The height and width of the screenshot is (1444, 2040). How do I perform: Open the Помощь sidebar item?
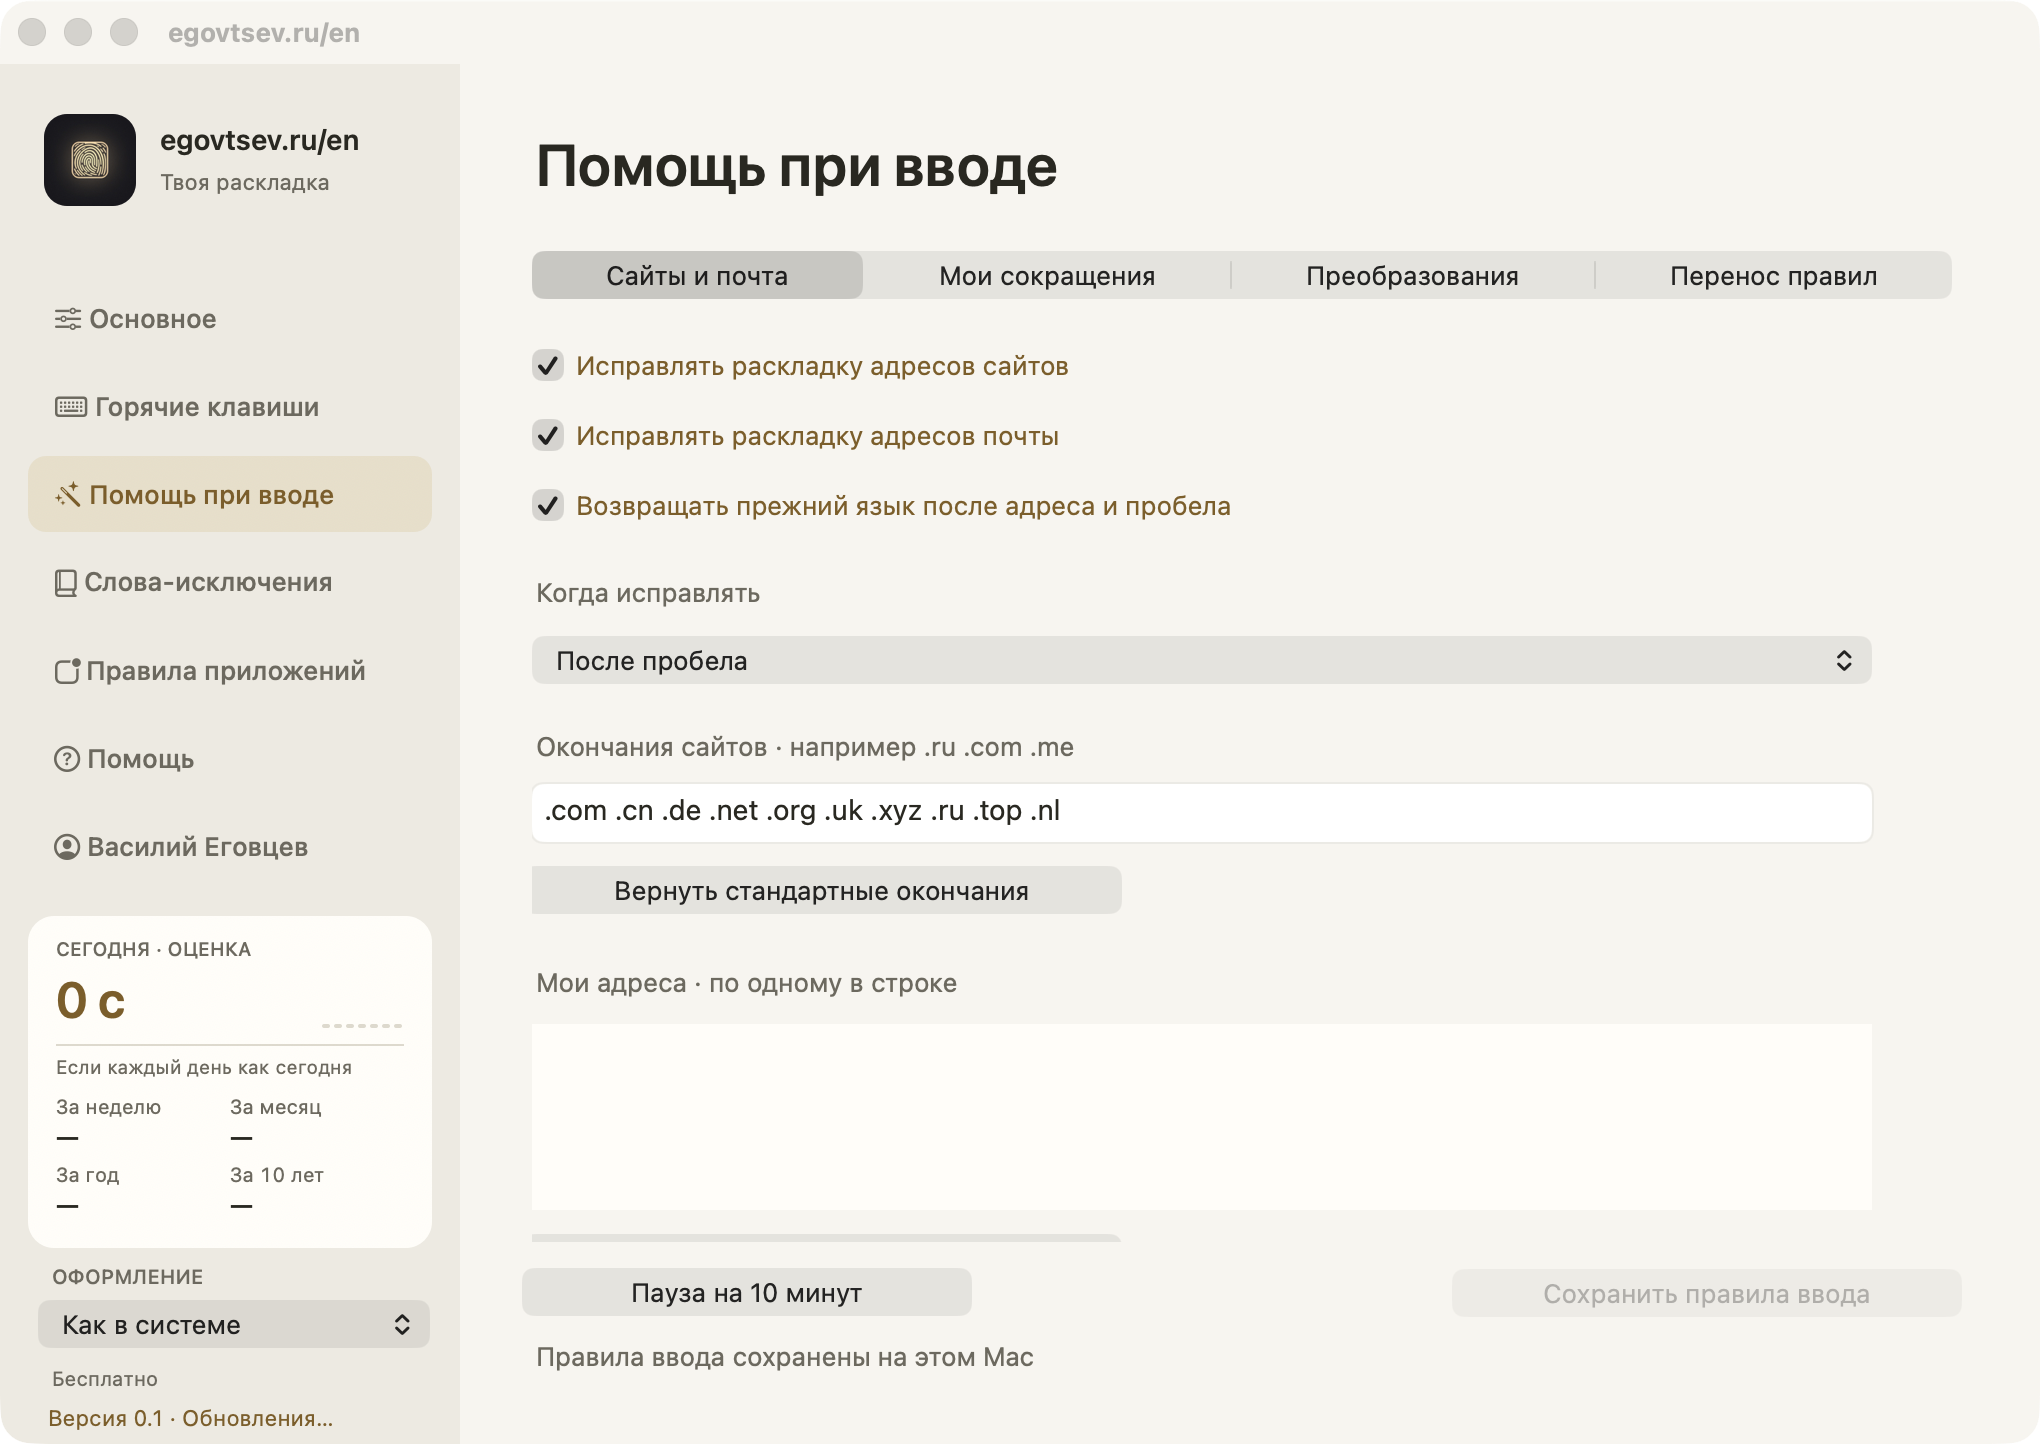[230, 759]
